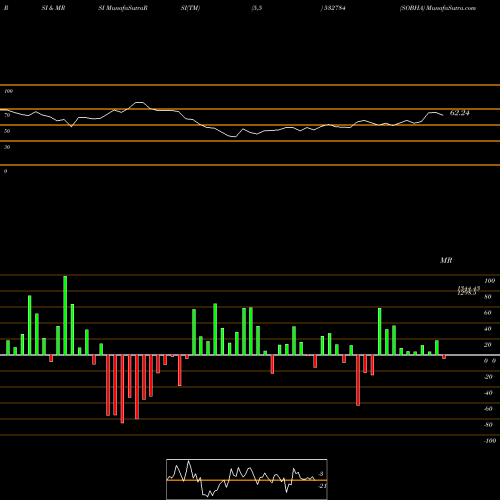
Task: Click the RSI axis label "70"
Action: coord(7,115)
